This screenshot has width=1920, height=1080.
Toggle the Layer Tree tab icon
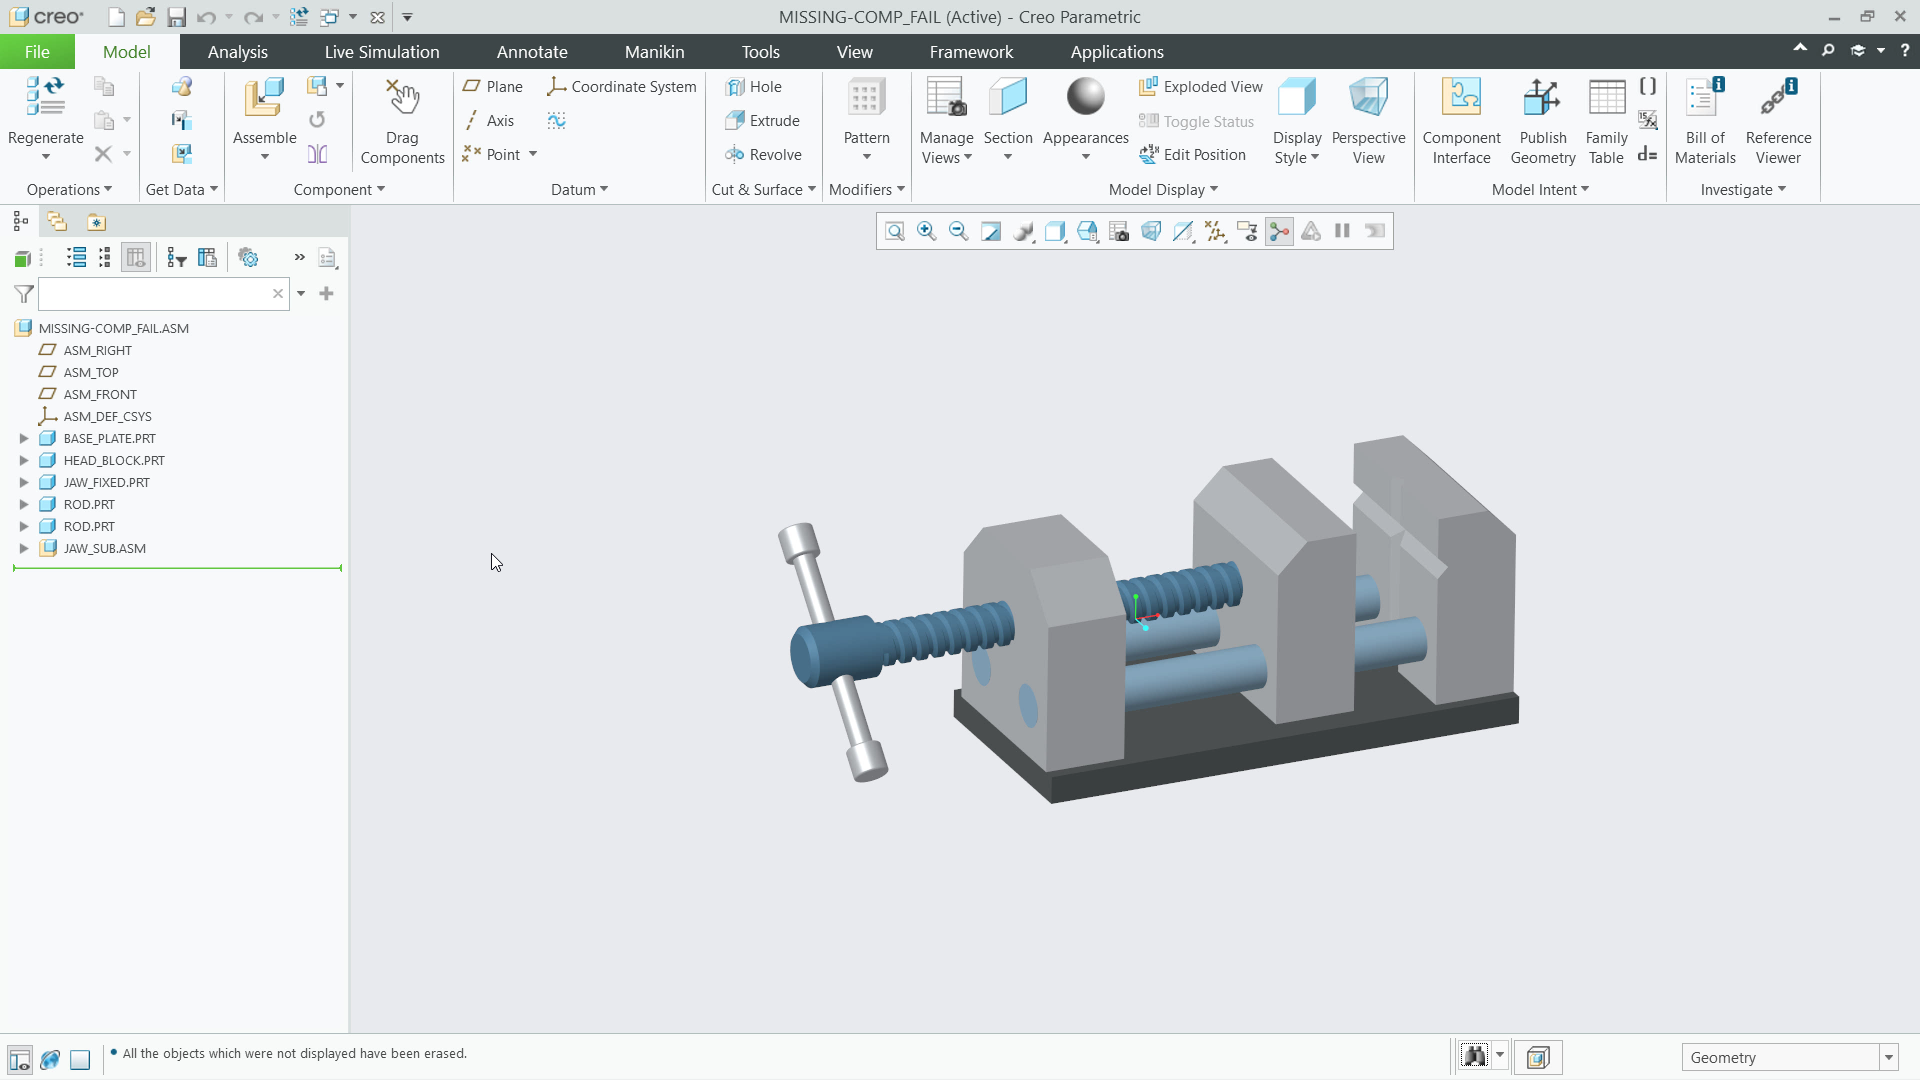click(57, 222)
